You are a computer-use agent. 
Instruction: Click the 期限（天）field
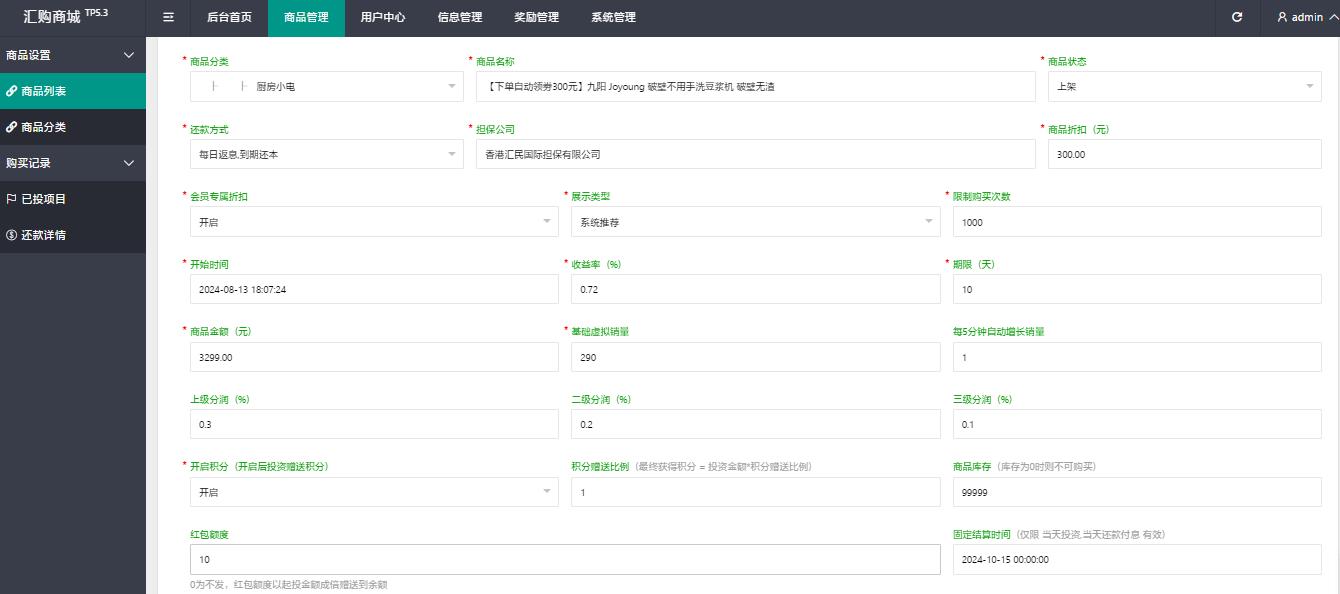[x=1137, y=289]
